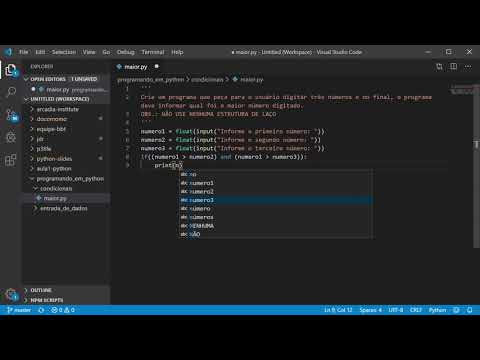Click the feedback smiley in status bar

pos(456,310)
